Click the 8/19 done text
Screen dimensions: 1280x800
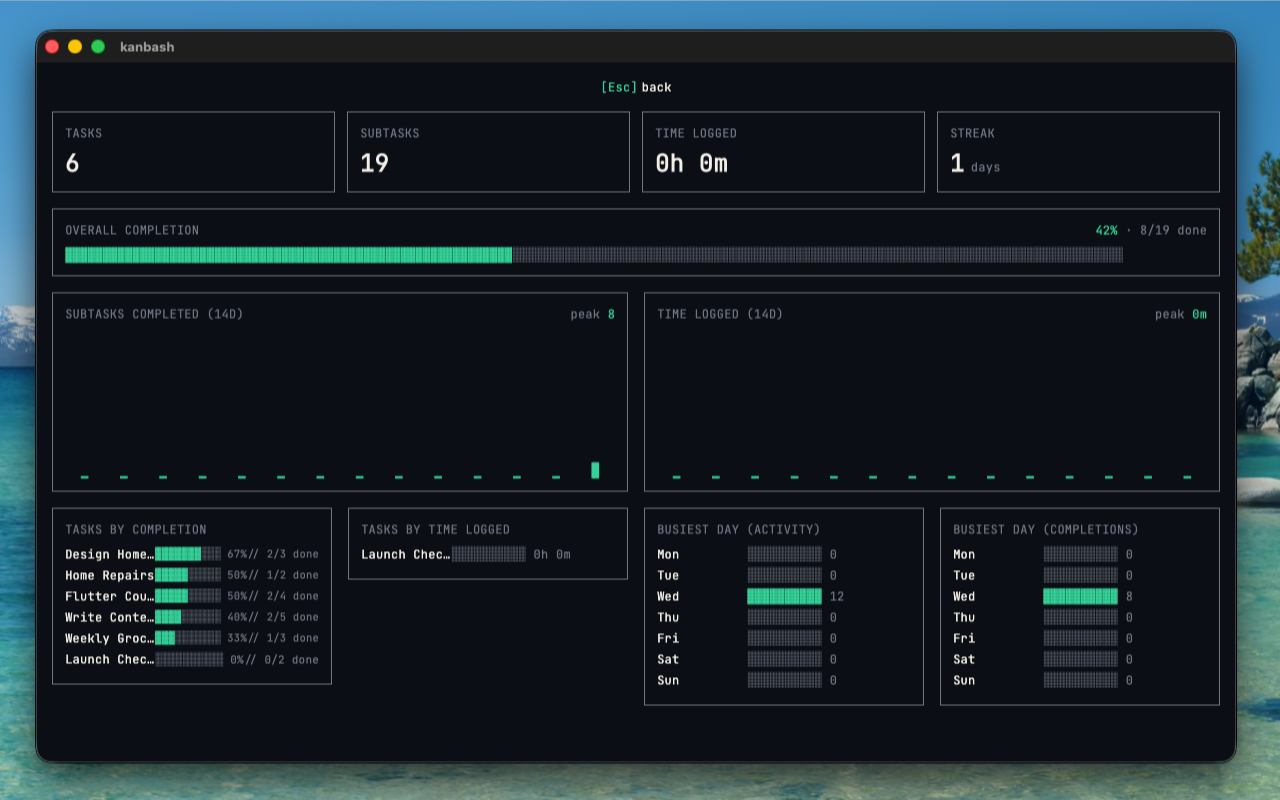pos(1173,230)
